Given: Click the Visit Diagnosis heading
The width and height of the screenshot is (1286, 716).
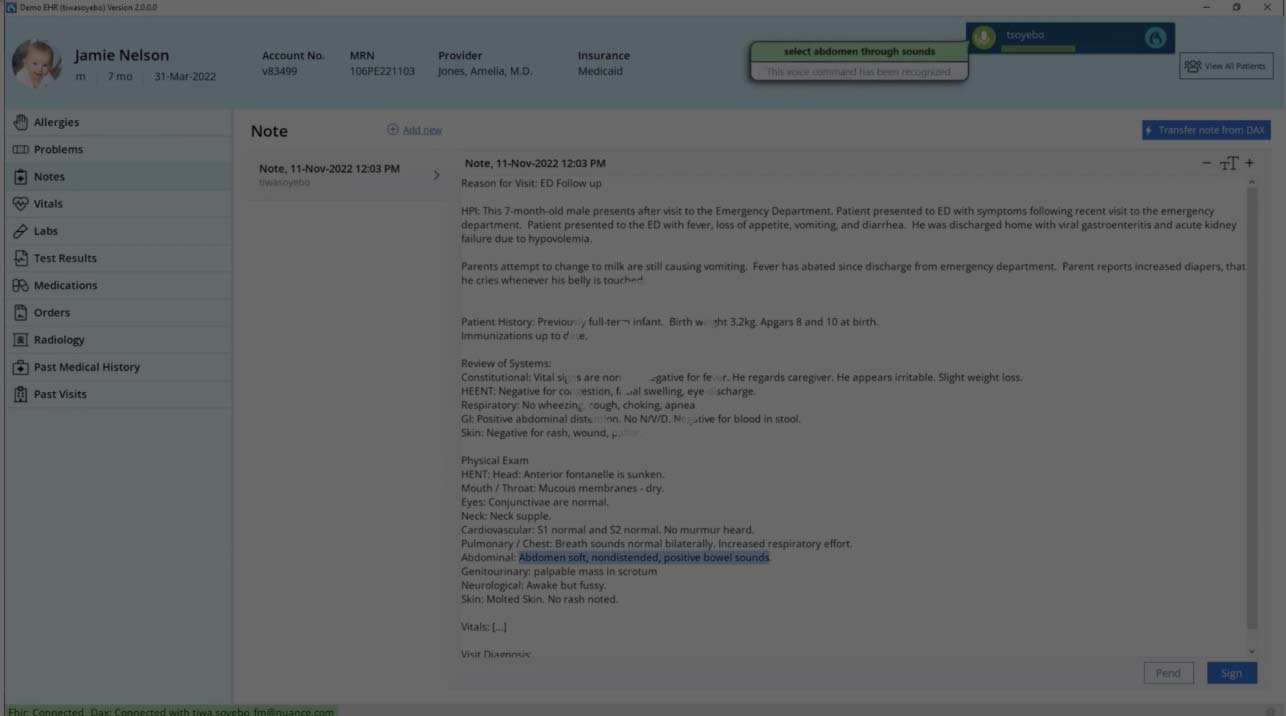Looking at the screenshot, I should click(x=496, y=654).
